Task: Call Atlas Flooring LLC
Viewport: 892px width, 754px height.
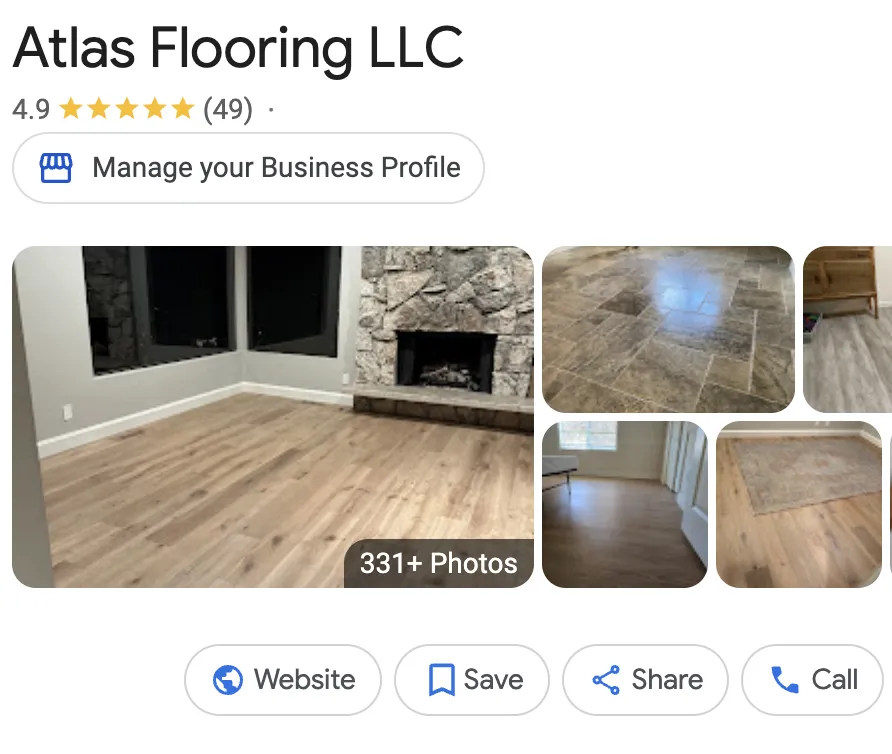Action: 812,680
